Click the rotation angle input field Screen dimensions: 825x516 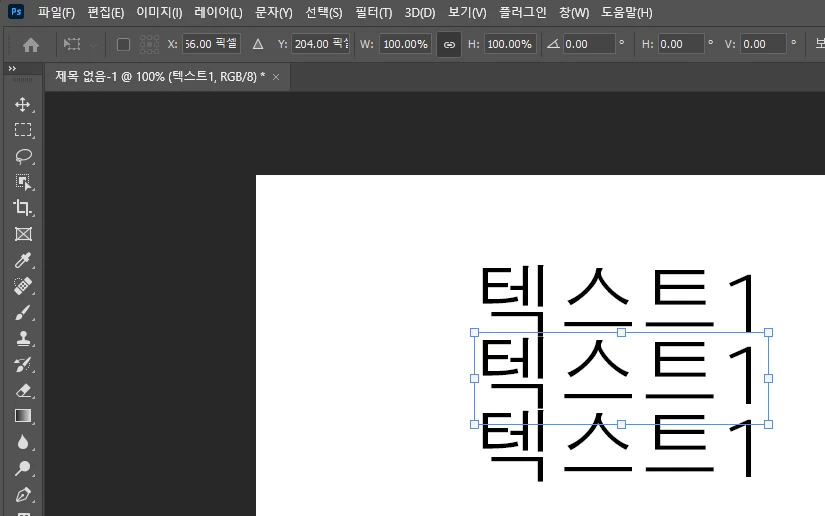click(588, 44)
